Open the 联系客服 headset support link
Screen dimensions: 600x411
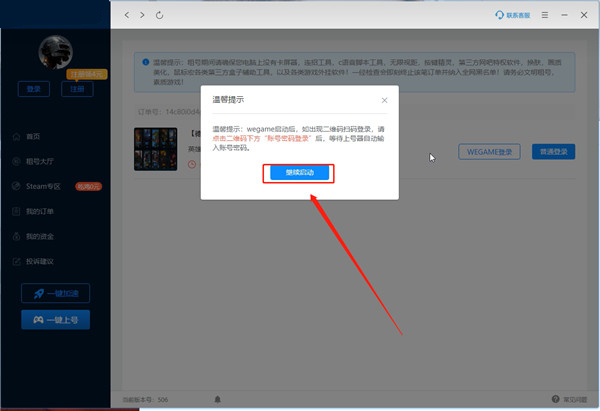(512, 15)
